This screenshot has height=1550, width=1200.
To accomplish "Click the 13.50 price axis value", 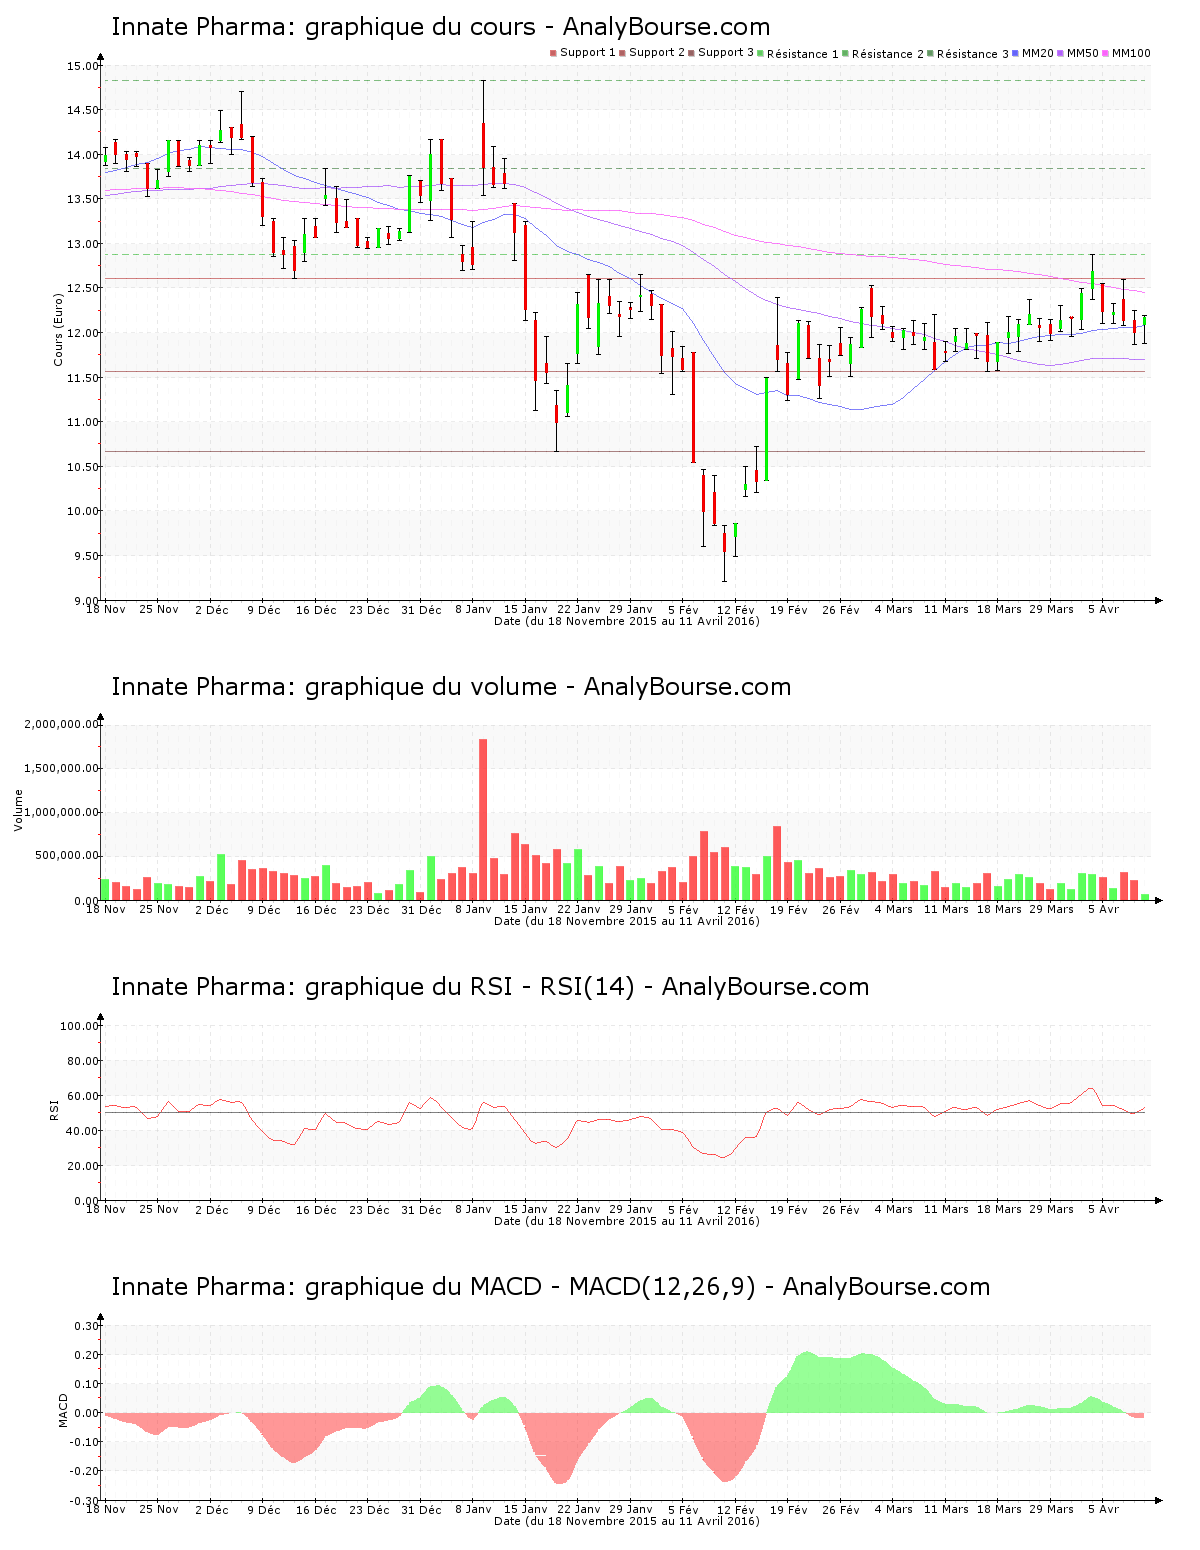I will click(82, 199).
